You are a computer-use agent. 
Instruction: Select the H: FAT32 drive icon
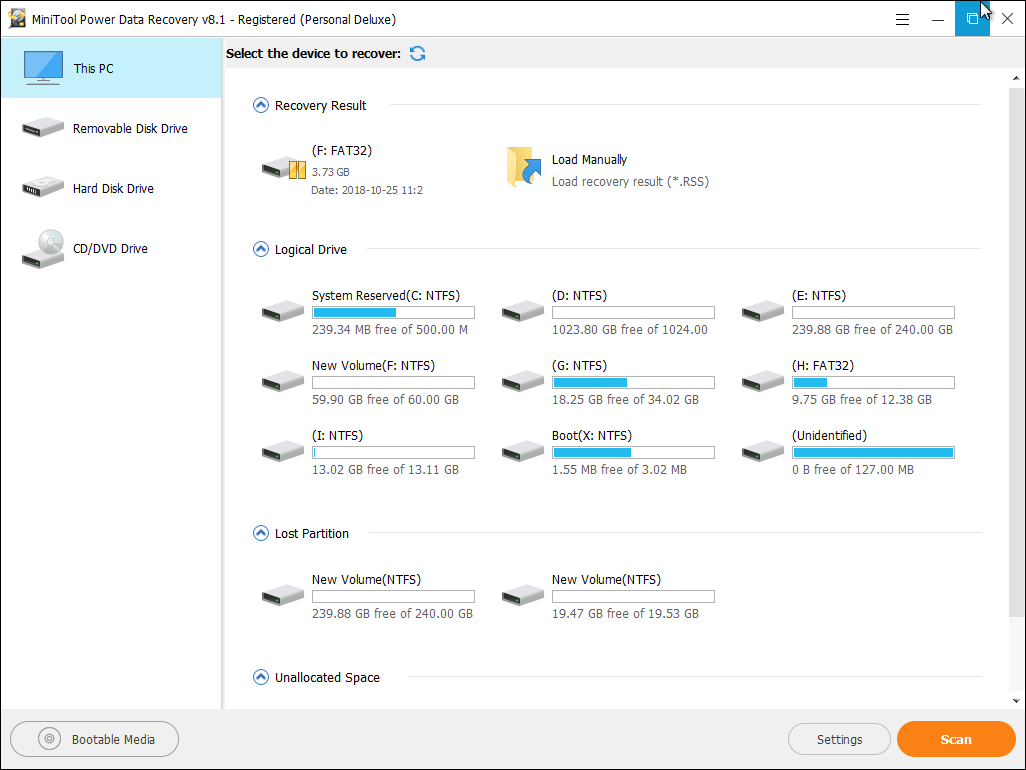click(x=763, y=381)
